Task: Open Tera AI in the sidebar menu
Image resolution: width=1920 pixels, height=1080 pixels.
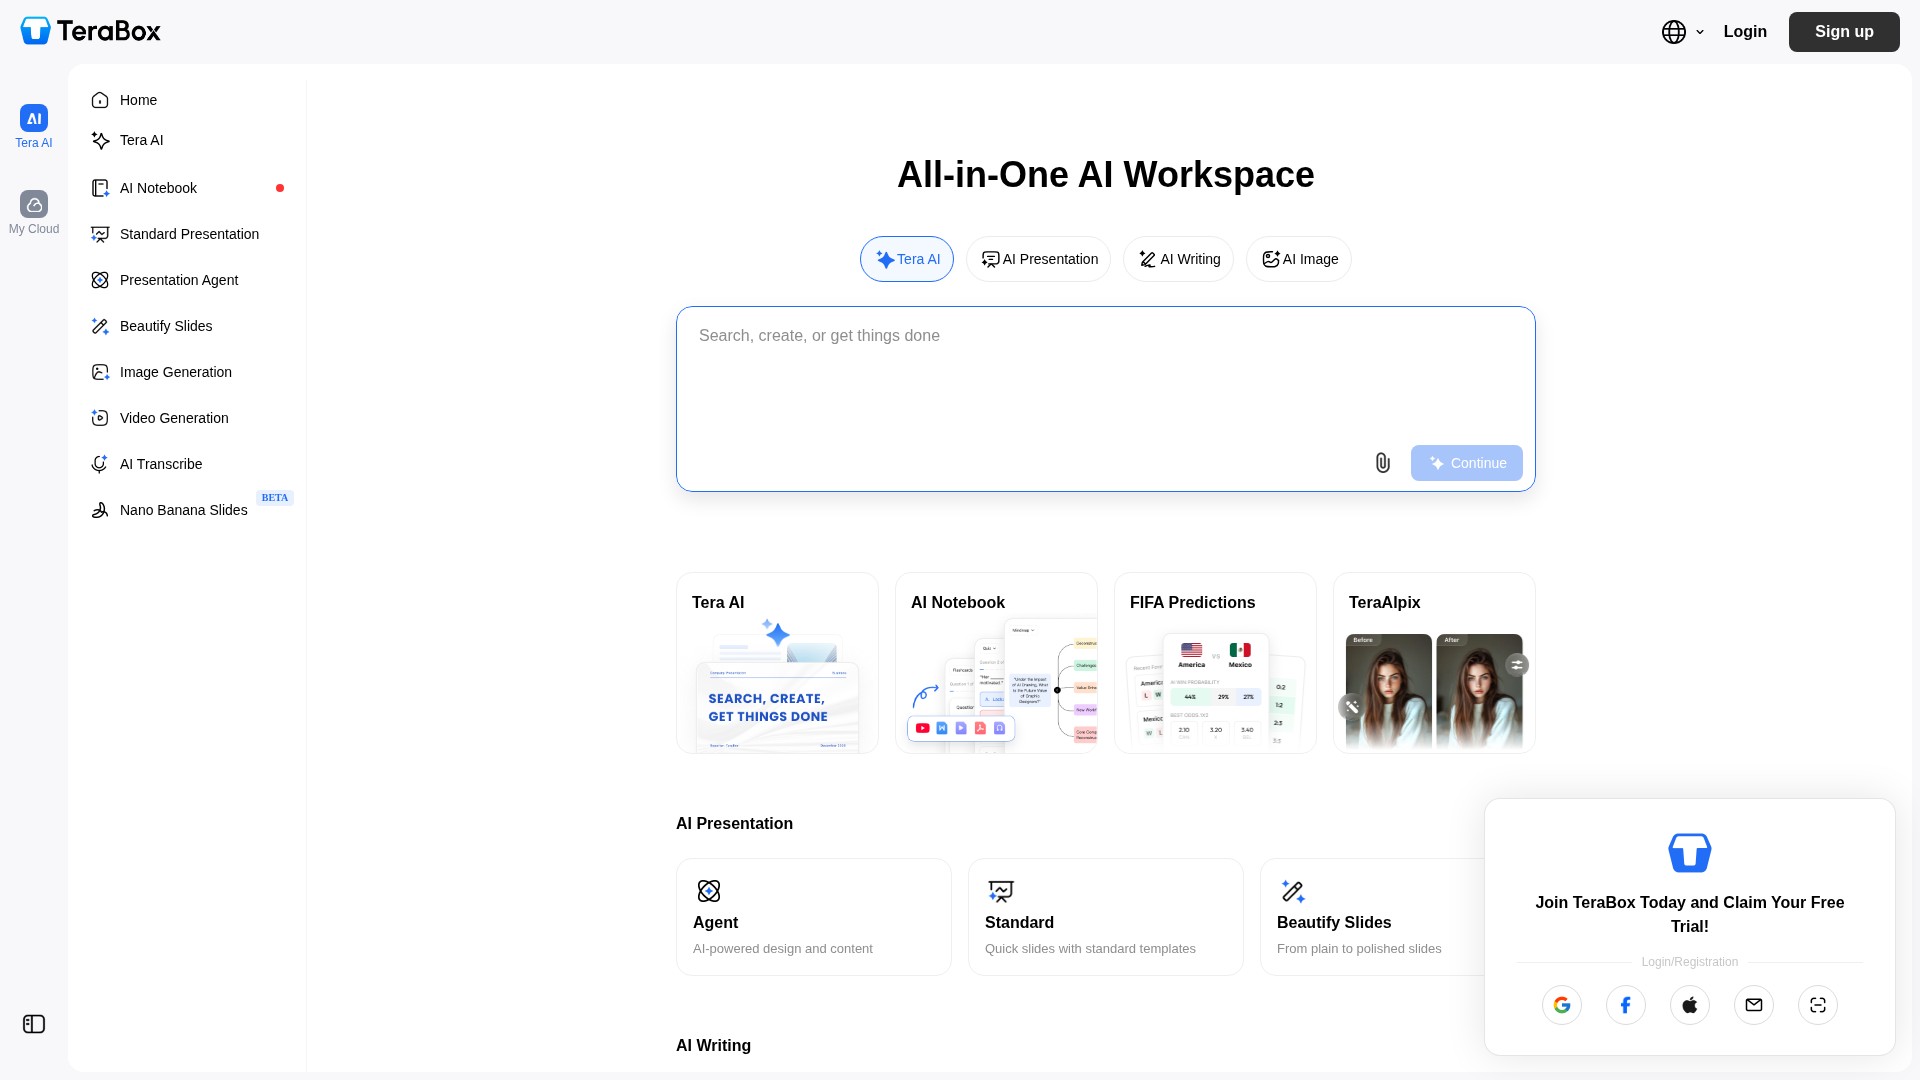Action: click(188, 140)
